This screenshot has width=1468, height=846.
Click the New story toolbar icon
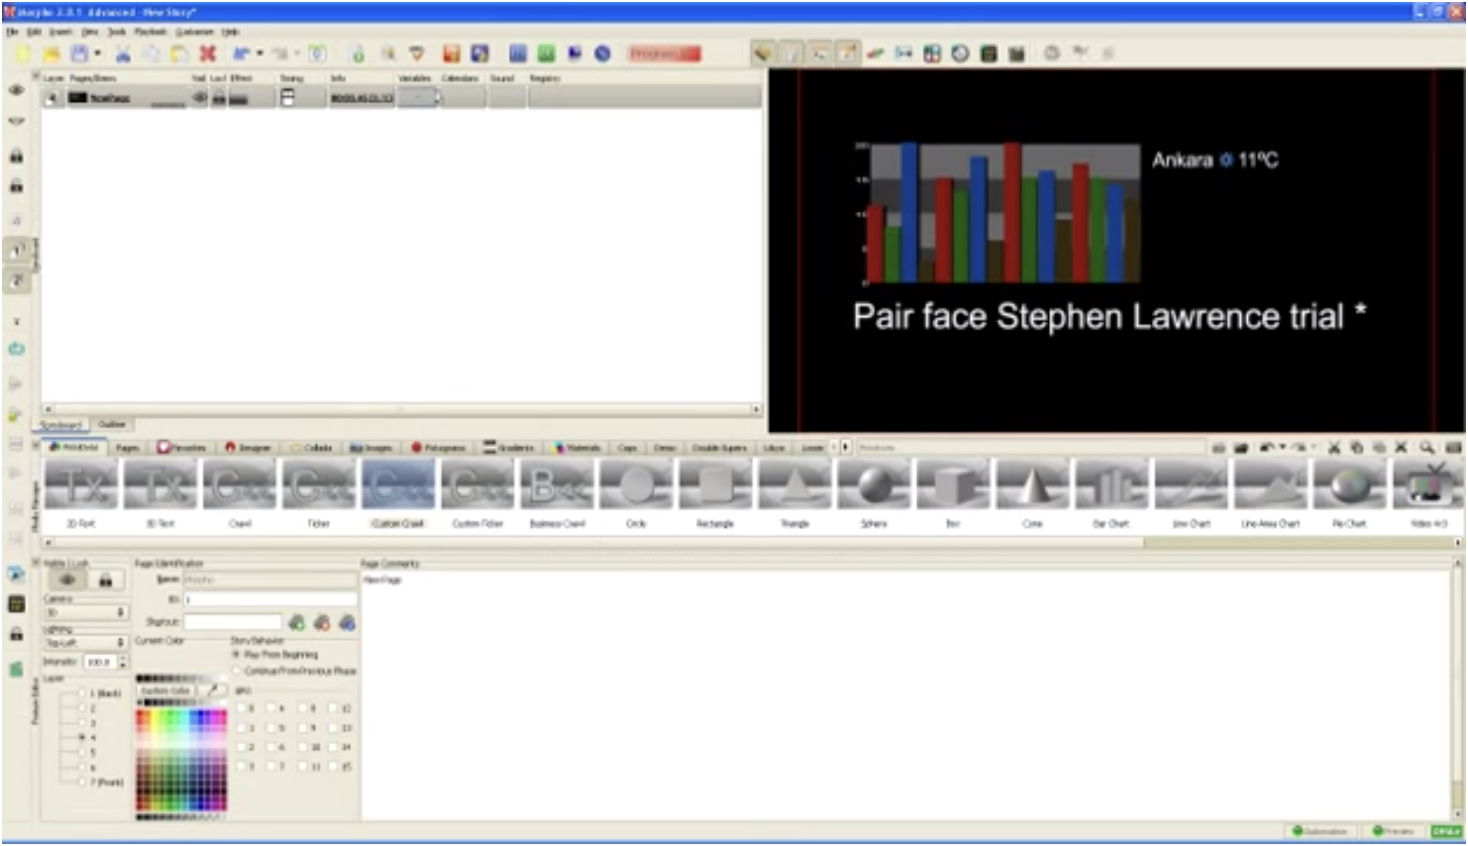(22, 53)
